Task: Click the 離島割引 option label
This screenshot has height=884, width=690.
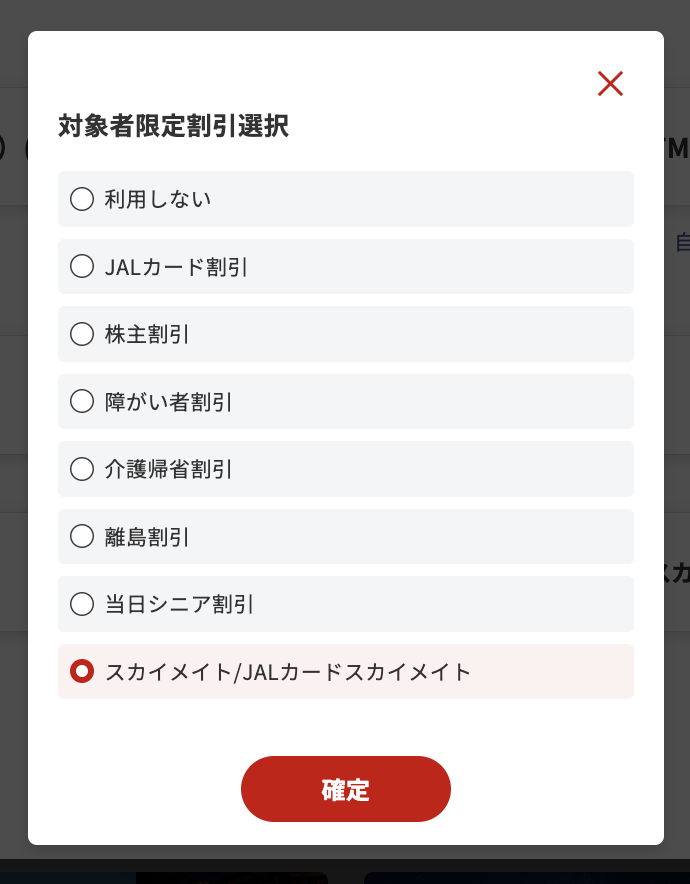Action: click(x=147, y=537)
